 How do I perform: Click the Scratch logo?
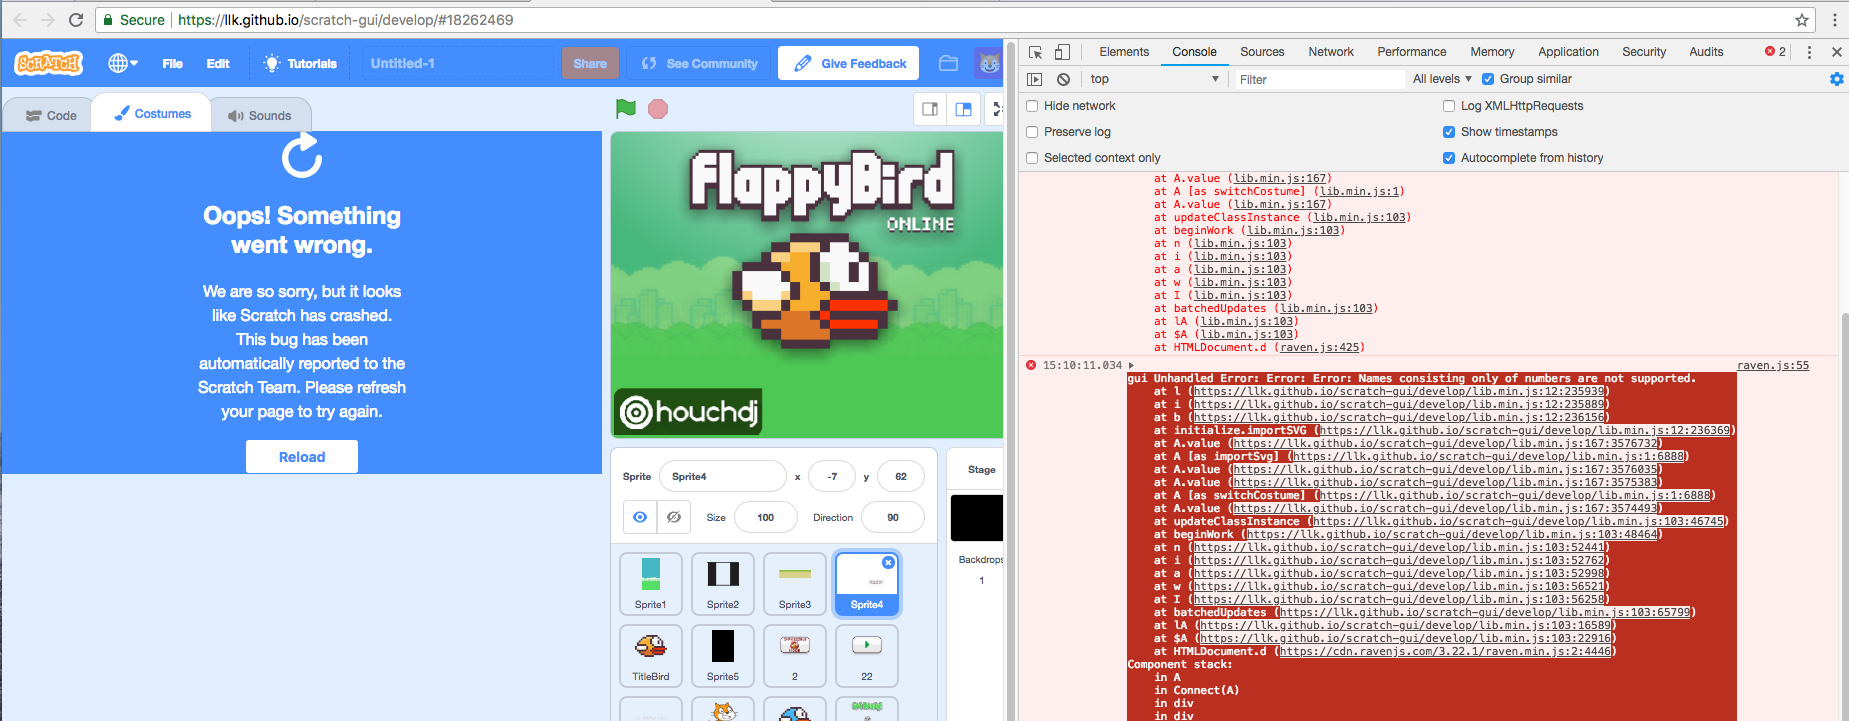[49, 63]
